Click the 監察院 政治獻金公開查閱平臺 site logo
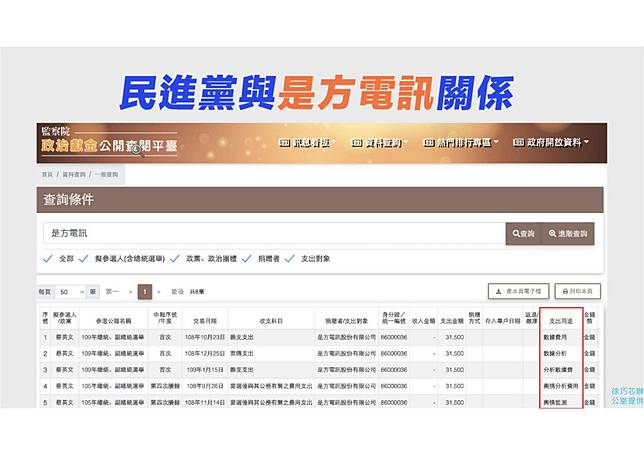The width and height of the screenshot is (644, 455). (109, 140)
